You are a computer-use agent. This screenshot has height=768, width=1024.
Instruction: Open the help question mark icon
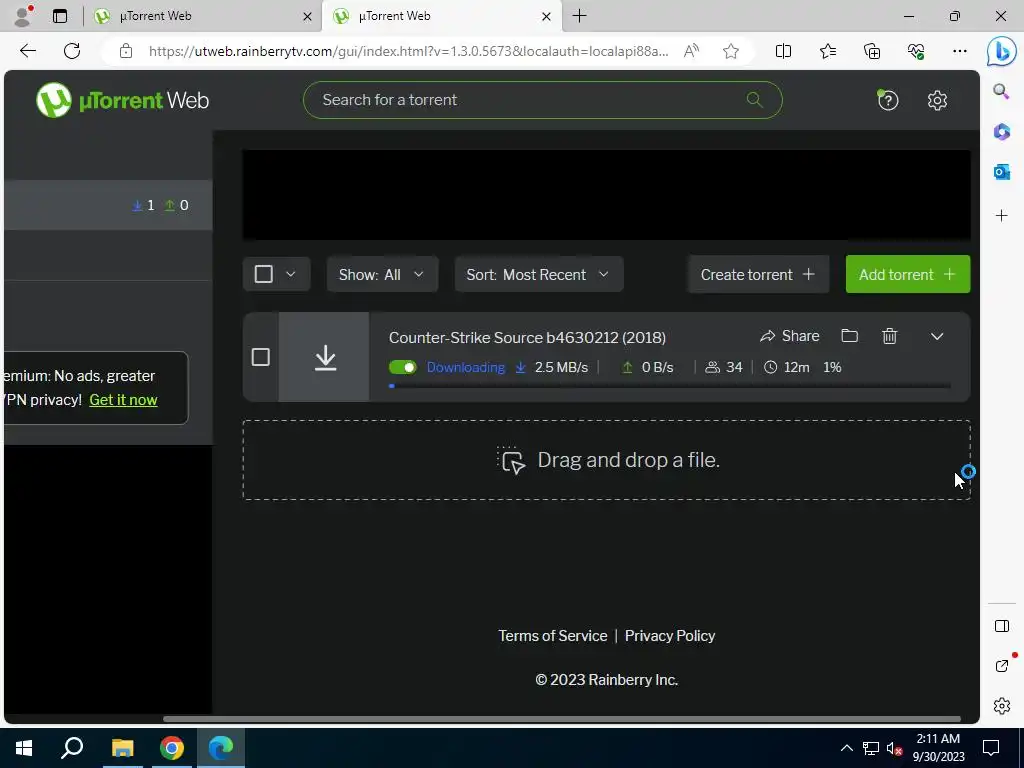coord(888,100)
